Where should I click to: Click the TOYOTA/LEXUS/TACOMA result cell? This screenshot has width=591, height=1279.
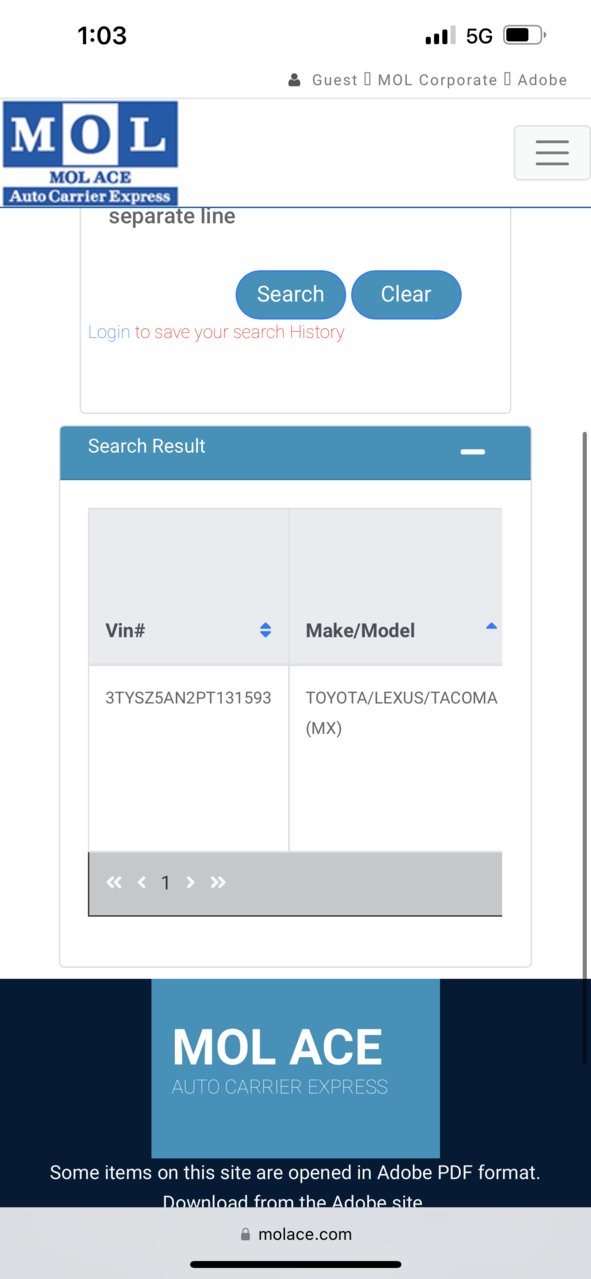(395, 758)
